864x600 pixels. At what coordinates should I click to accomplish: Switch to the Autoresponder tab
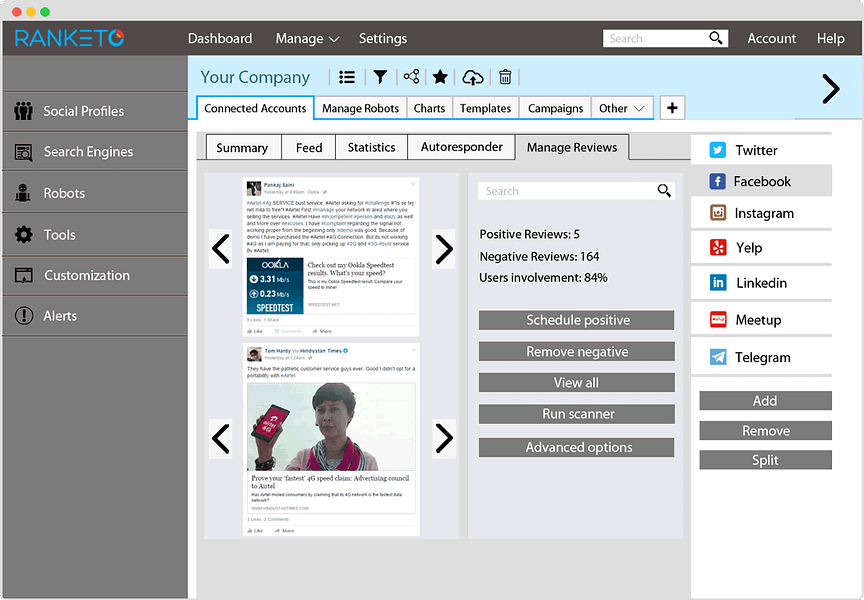[461, 147]
